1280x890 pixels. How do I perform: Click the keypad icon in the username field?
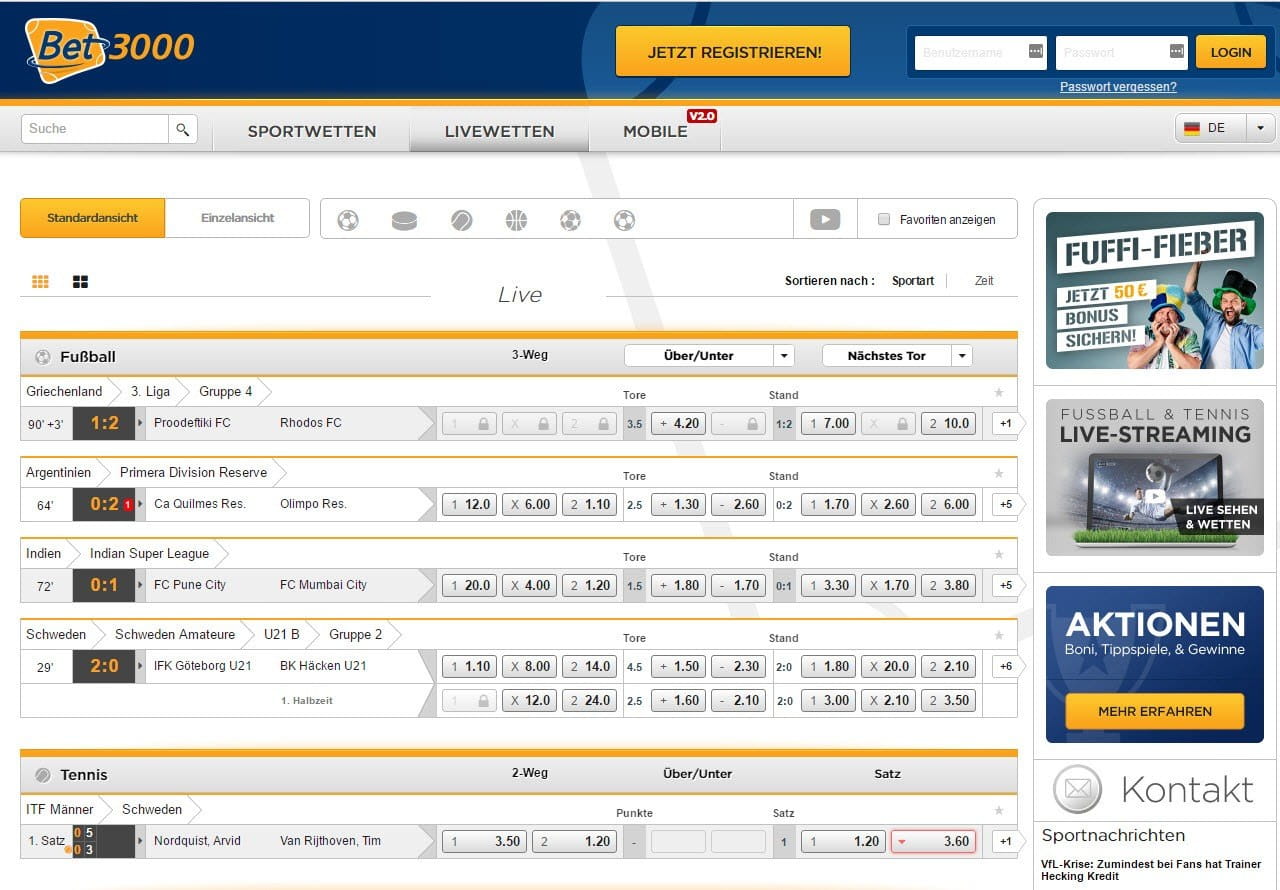coord(1036,52)
